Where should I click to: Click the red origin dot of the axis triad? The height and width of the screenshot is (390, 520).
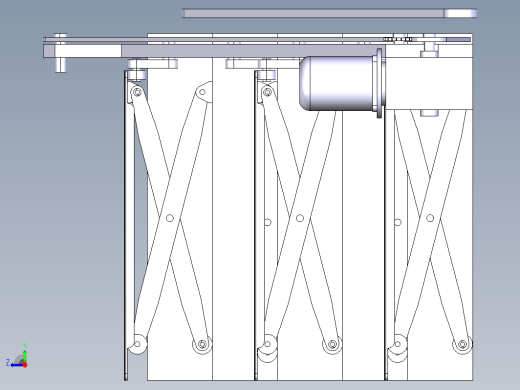click(25, 365)
